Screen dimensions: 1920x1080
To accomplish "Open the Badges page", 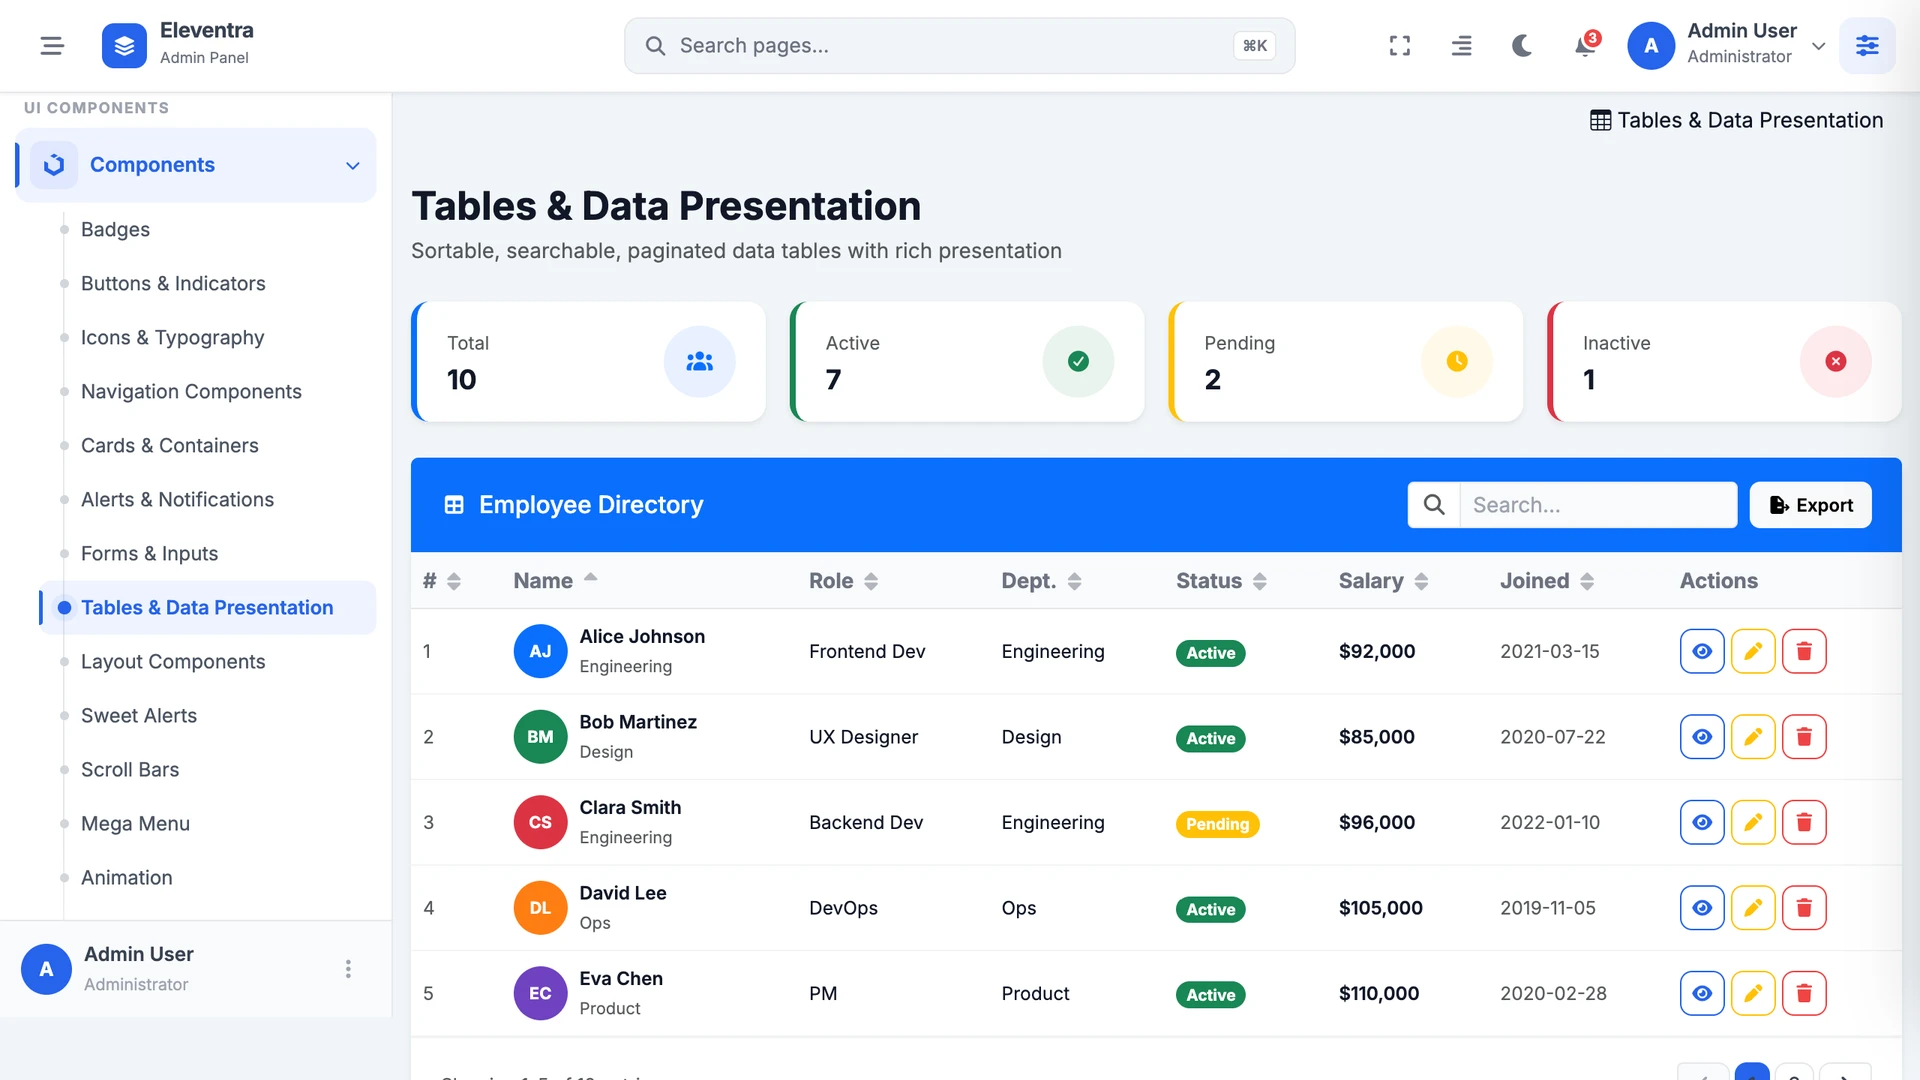I will (x=115, y=229).
